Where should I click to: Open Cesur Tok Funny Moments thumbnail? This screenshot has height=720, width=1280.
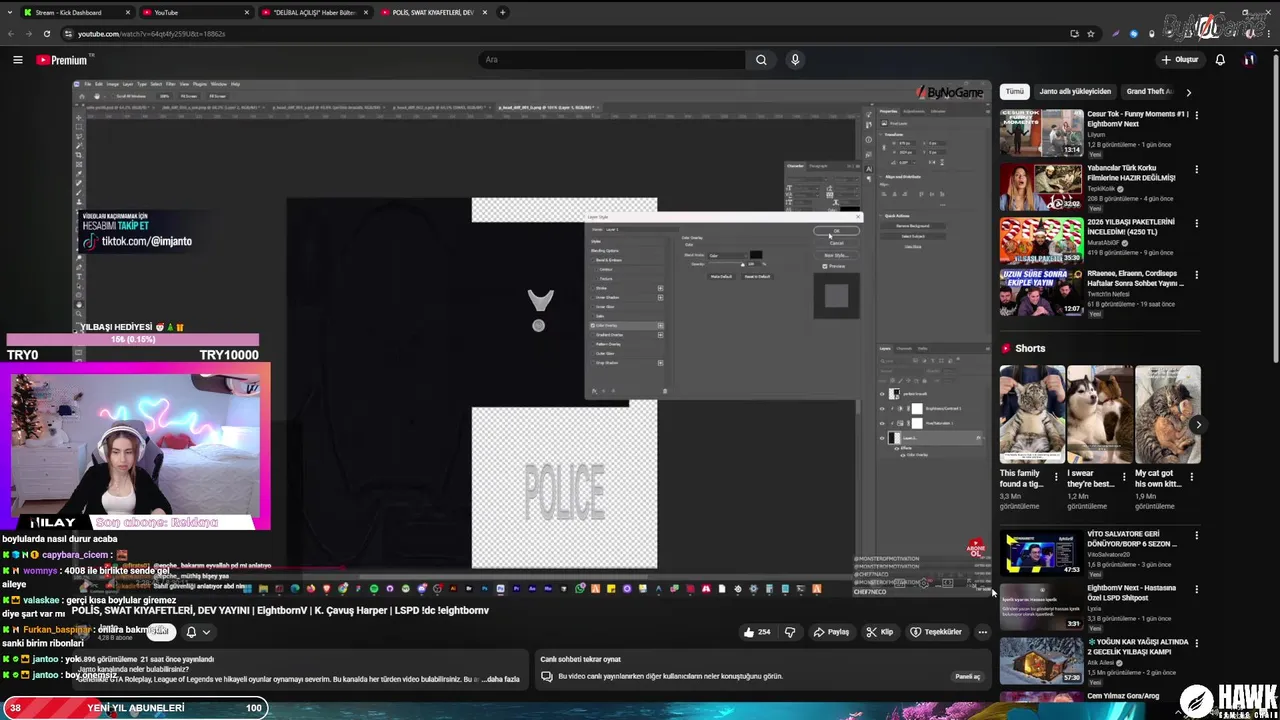click(x=1041, y=133)
